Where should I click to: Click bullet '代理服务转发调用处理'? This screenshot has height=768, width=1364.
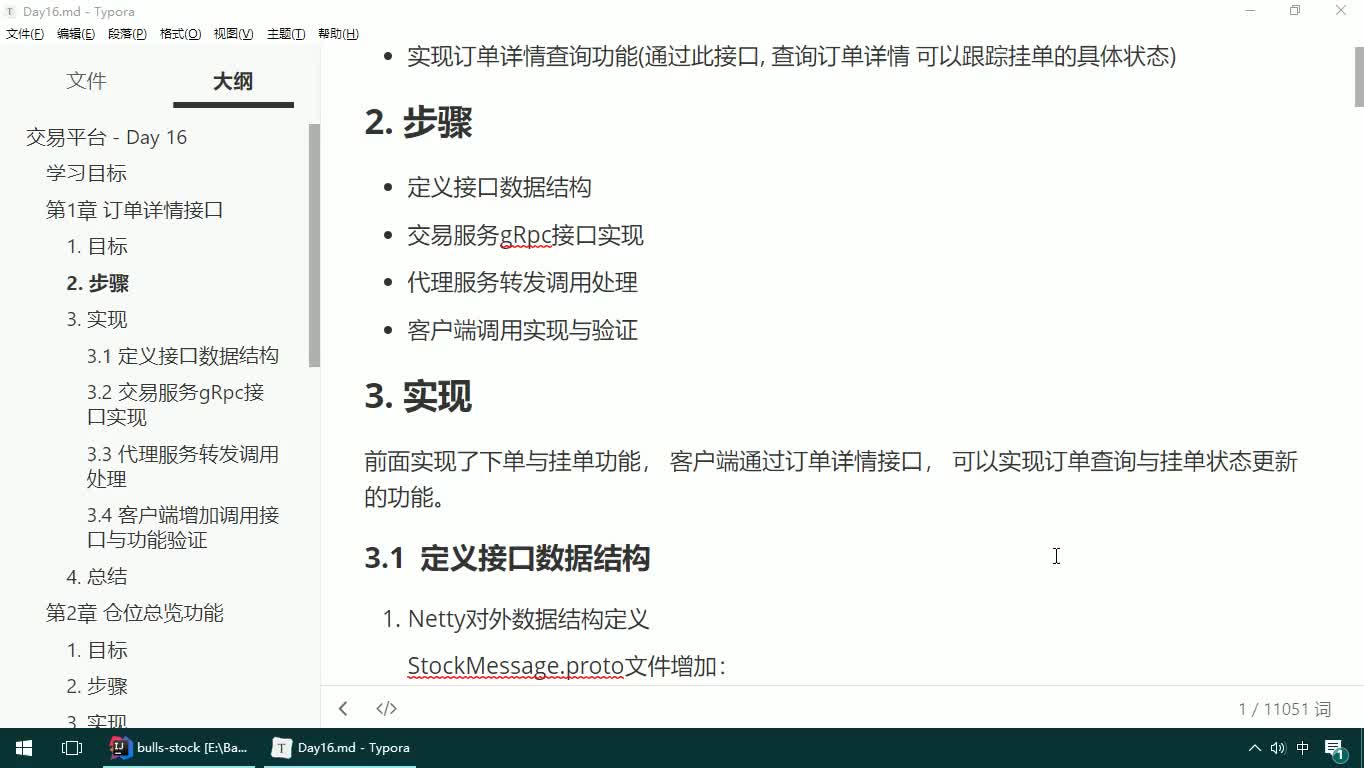pyautogui.click(x=522, y=282)
